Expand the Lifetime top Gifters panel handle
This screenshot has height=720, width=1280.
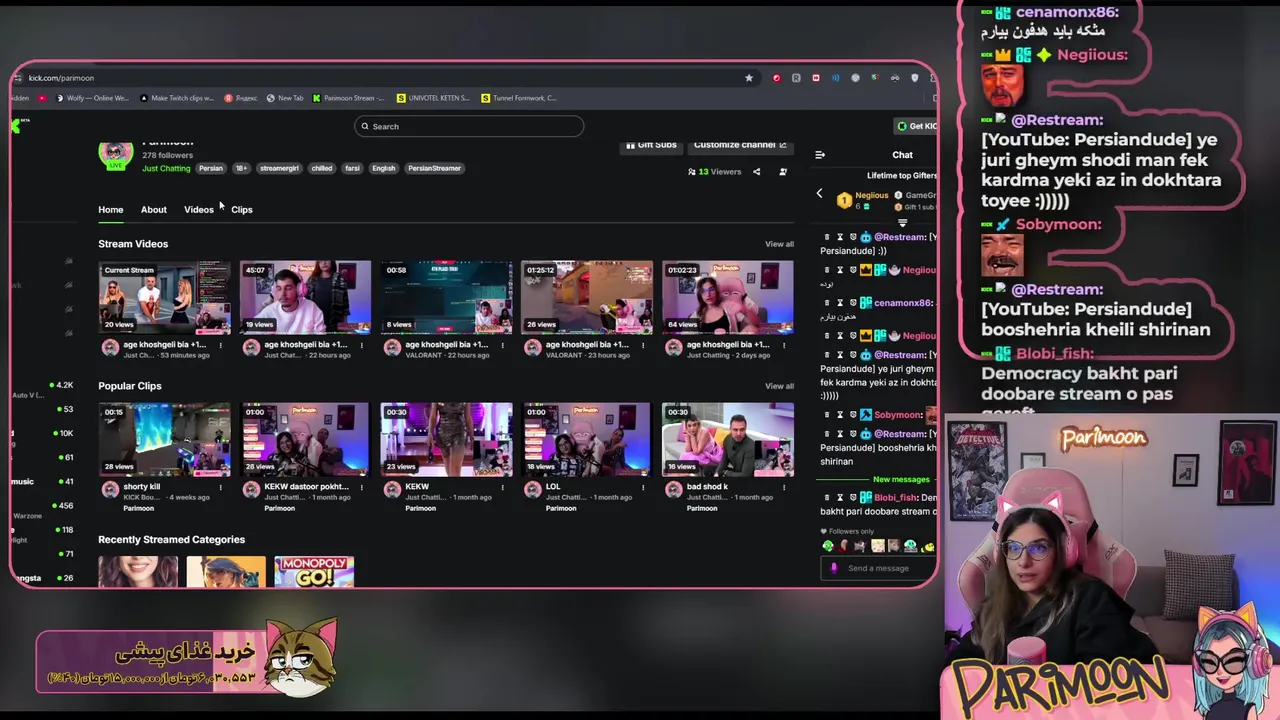click(902, 223)
